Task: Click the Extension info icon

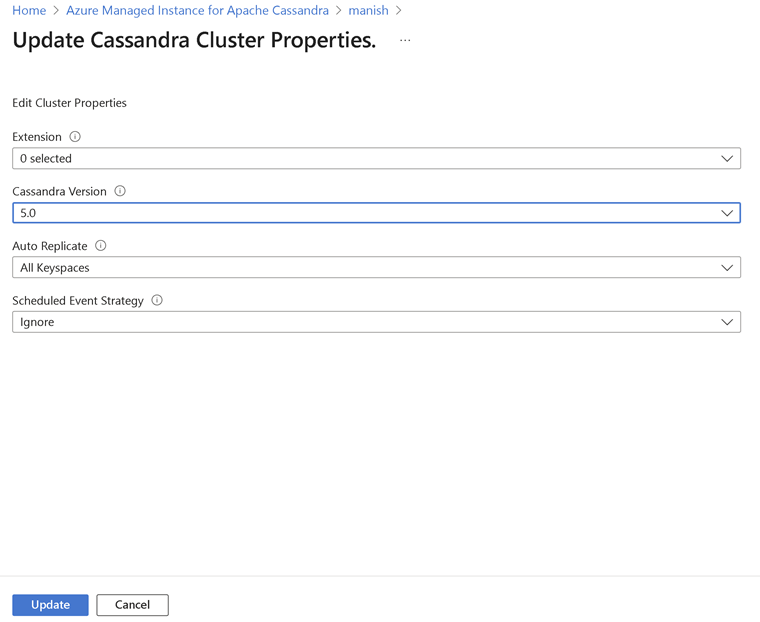Action: tap(75, 137)
